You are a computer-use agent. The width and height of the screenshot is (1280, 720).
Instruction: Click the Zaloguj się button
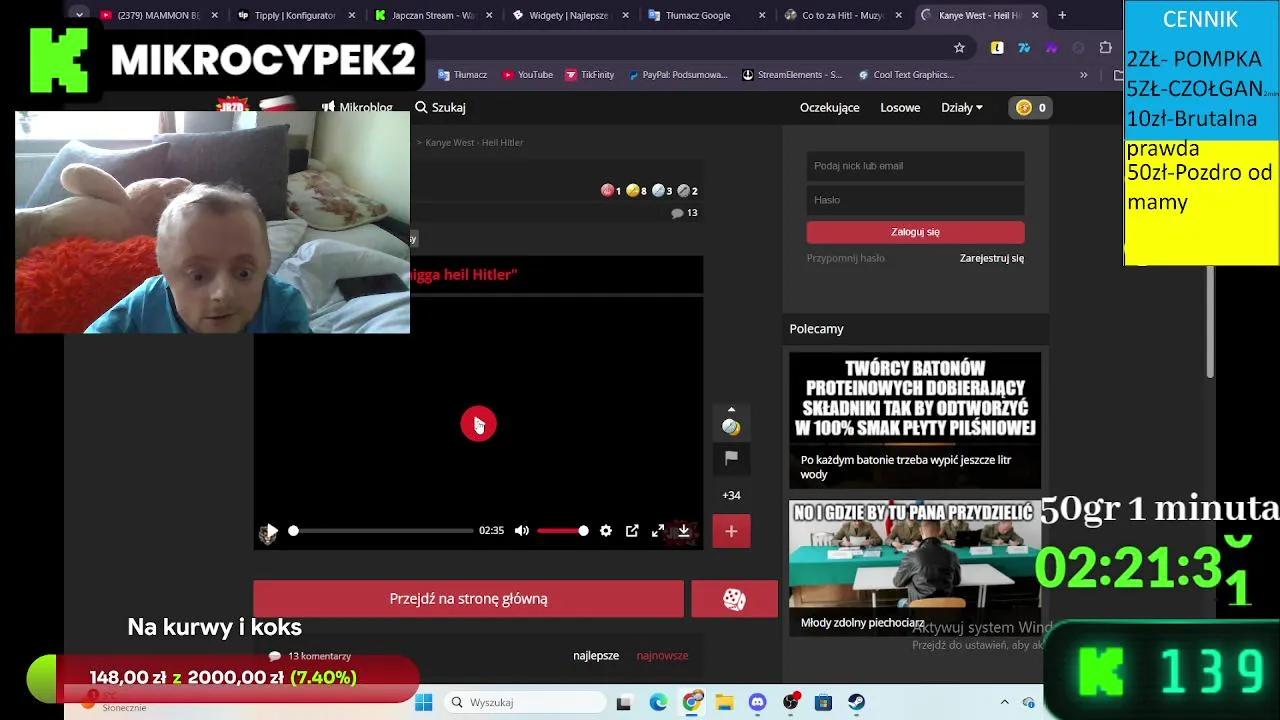click(x=915, y=232)
